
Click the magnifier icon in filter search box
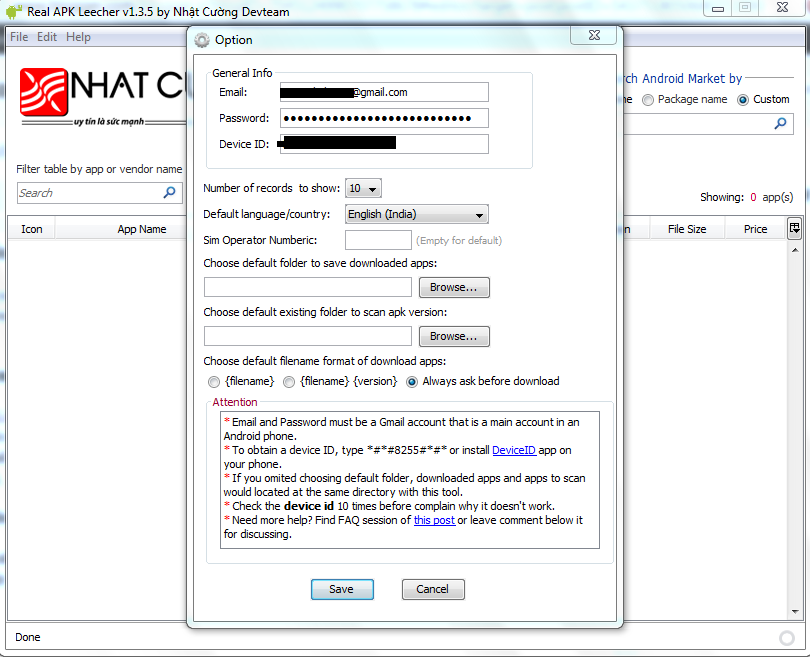click(169, 193)
